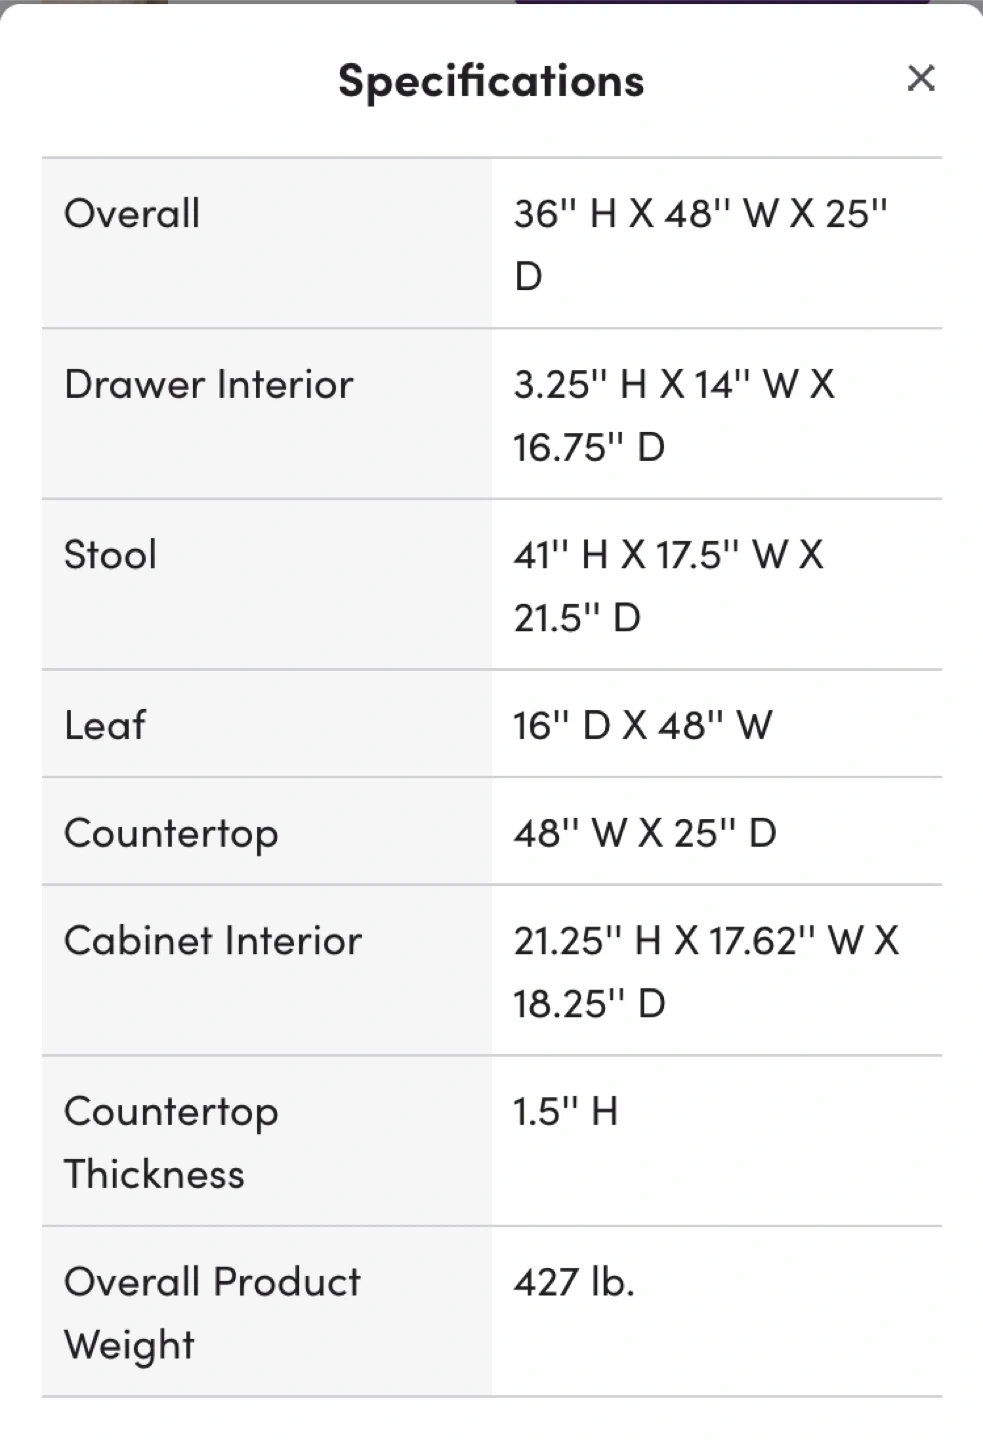Viewport: 983px width, 1440px height.
Task: Click the 1.5" H thickness value
Action: (x=565, y=1112)
